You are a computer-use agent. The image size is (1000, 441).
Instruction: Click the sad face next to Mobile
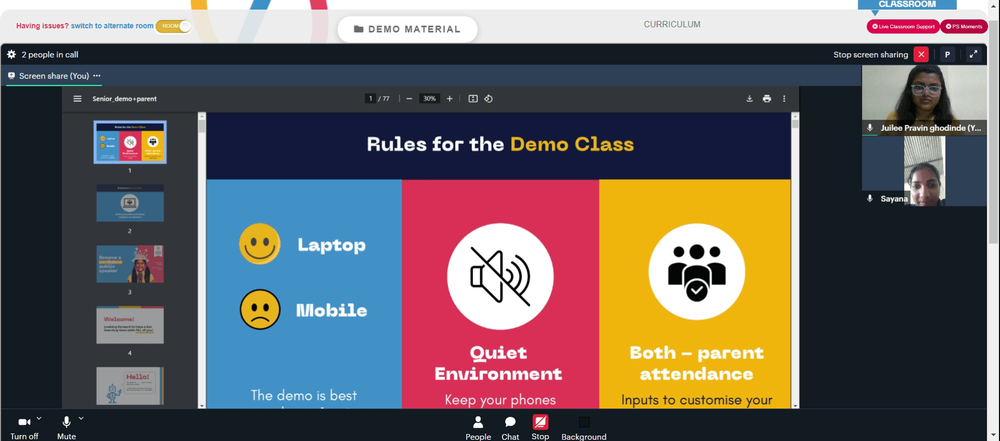point(260,310)
